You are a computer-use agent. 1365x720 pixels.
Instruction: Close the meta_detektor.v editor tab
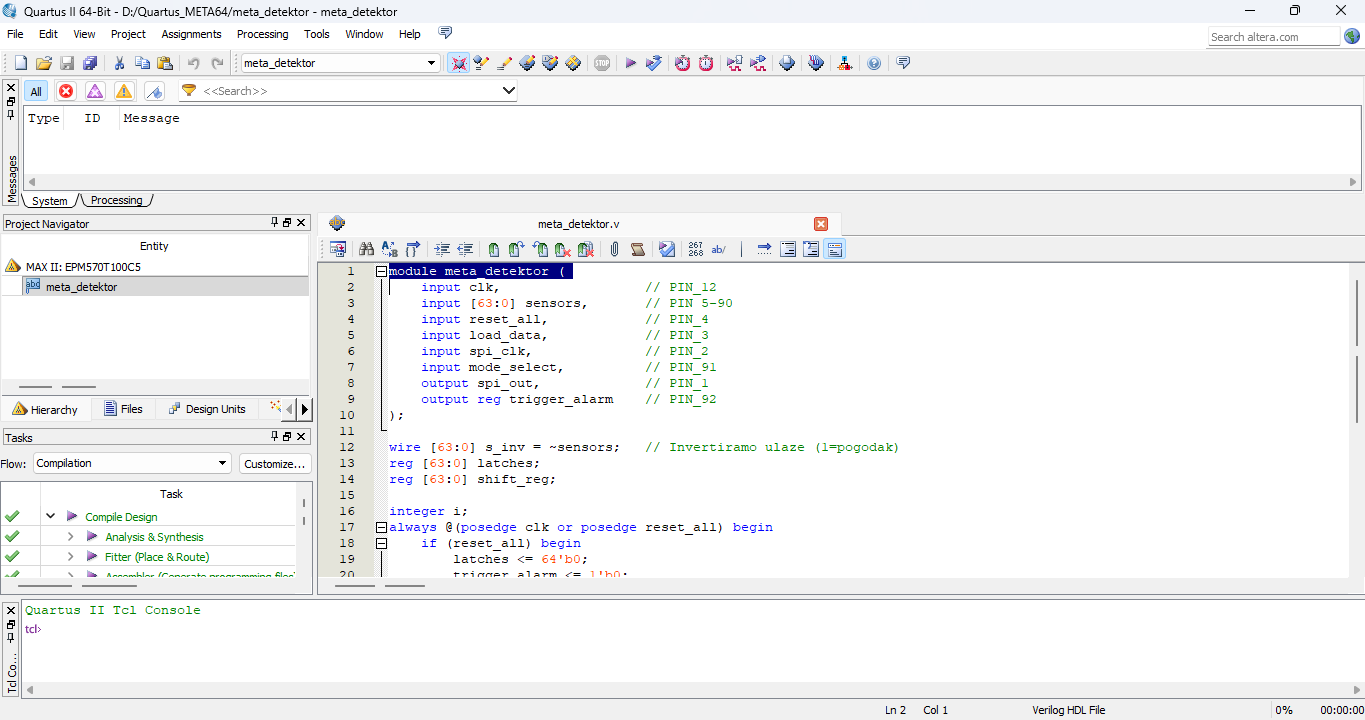821,224
